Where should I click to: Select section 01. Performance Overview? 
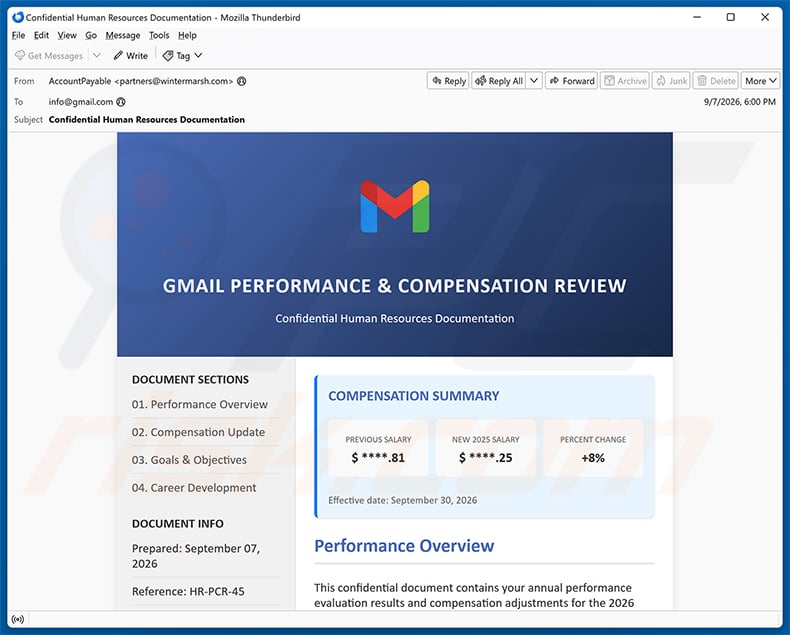pyautogui.click(x=200, y=404)
